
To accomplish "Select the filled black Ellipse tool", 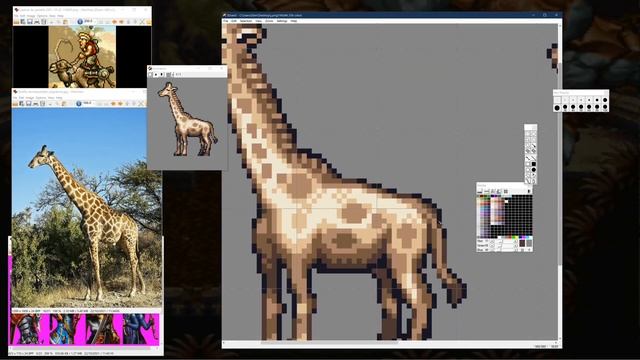I will click(533, 170).
